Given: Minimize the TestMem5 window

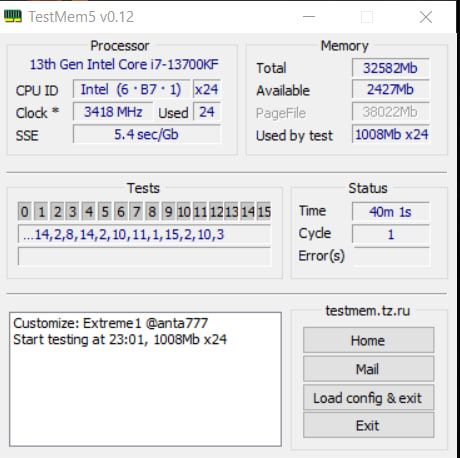Looking at the screenshot, I should pyautogui.click(x=309, y=17).
